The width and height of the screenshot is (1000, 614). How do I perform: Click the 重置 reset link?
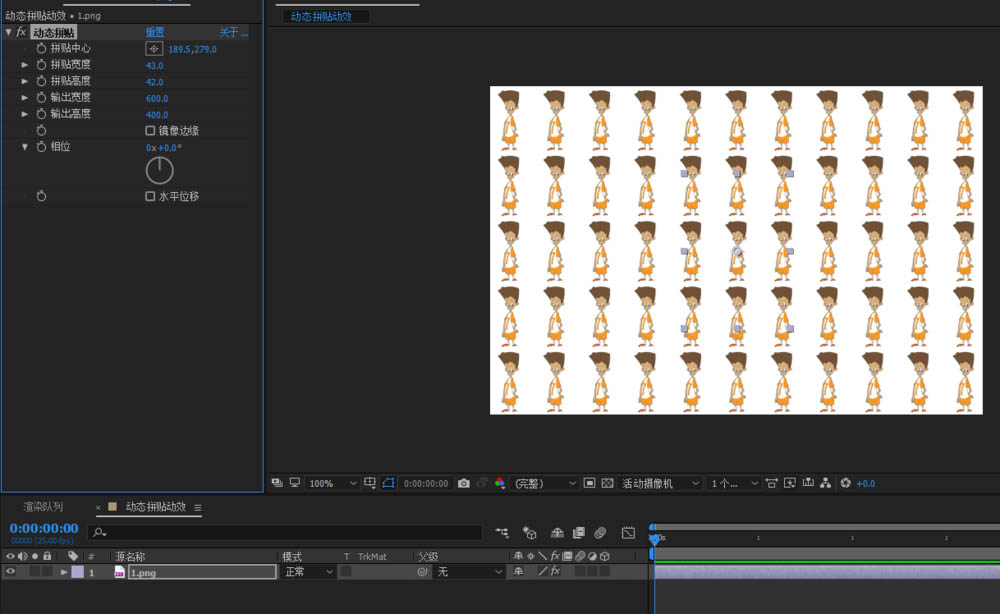[155, 33]
